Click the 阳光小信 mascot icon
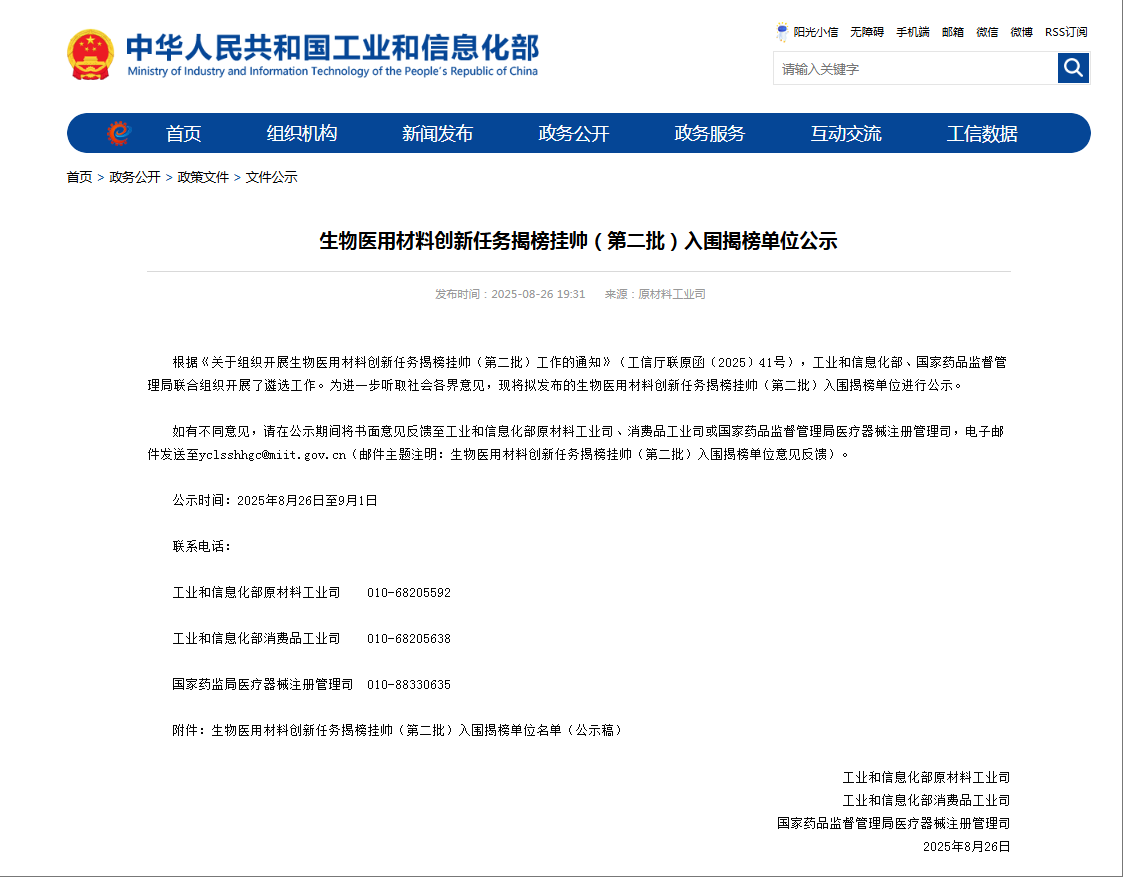 [782, 32]
